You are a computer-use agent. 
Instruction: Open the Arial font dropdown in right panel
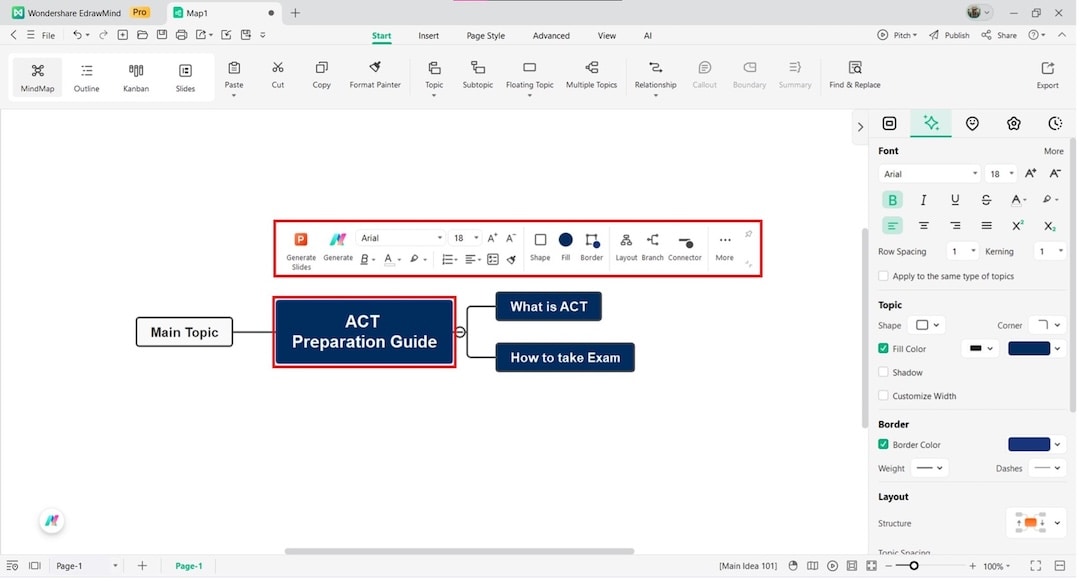(929, 174)
